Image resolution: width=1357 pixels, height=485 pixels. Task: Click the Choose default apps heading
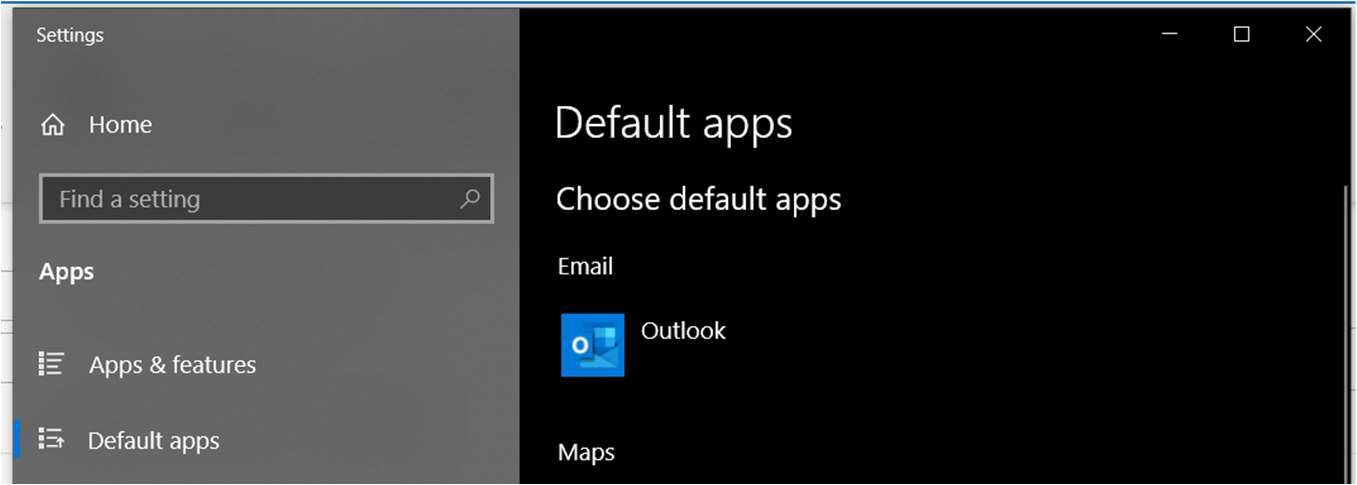pyautogui.click(x=698, y=199)
